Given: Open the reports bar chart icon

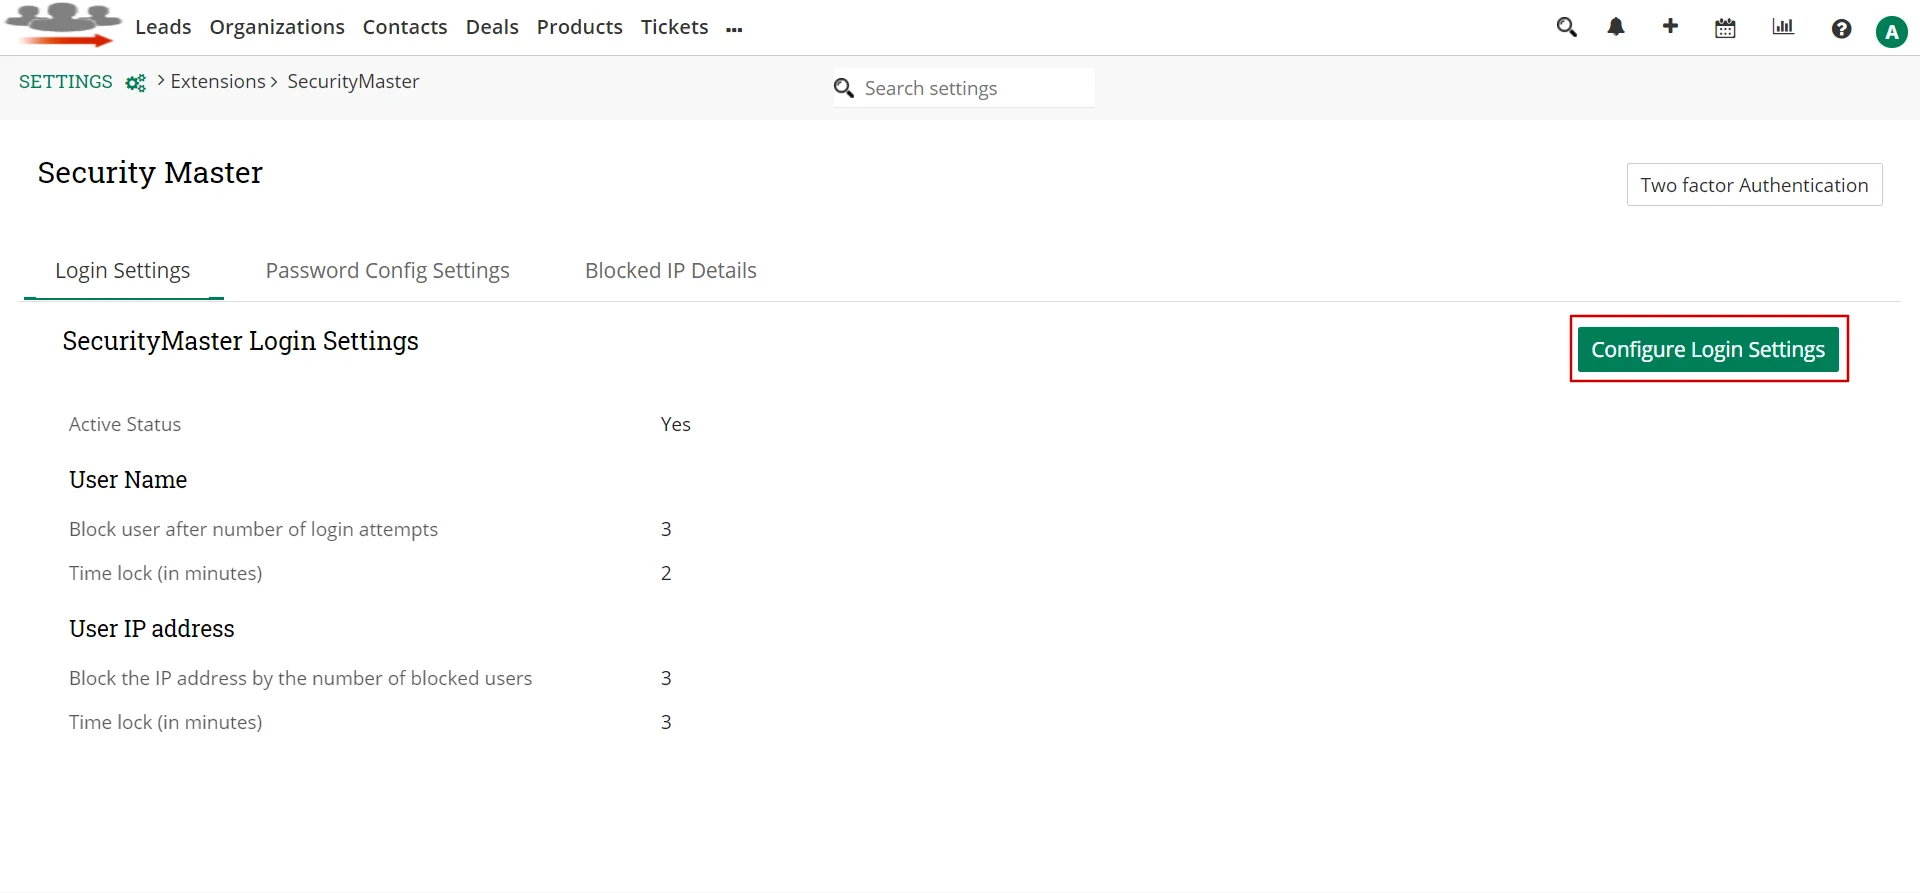Looking at the screenshot, I should click(x=1783, y=27).
